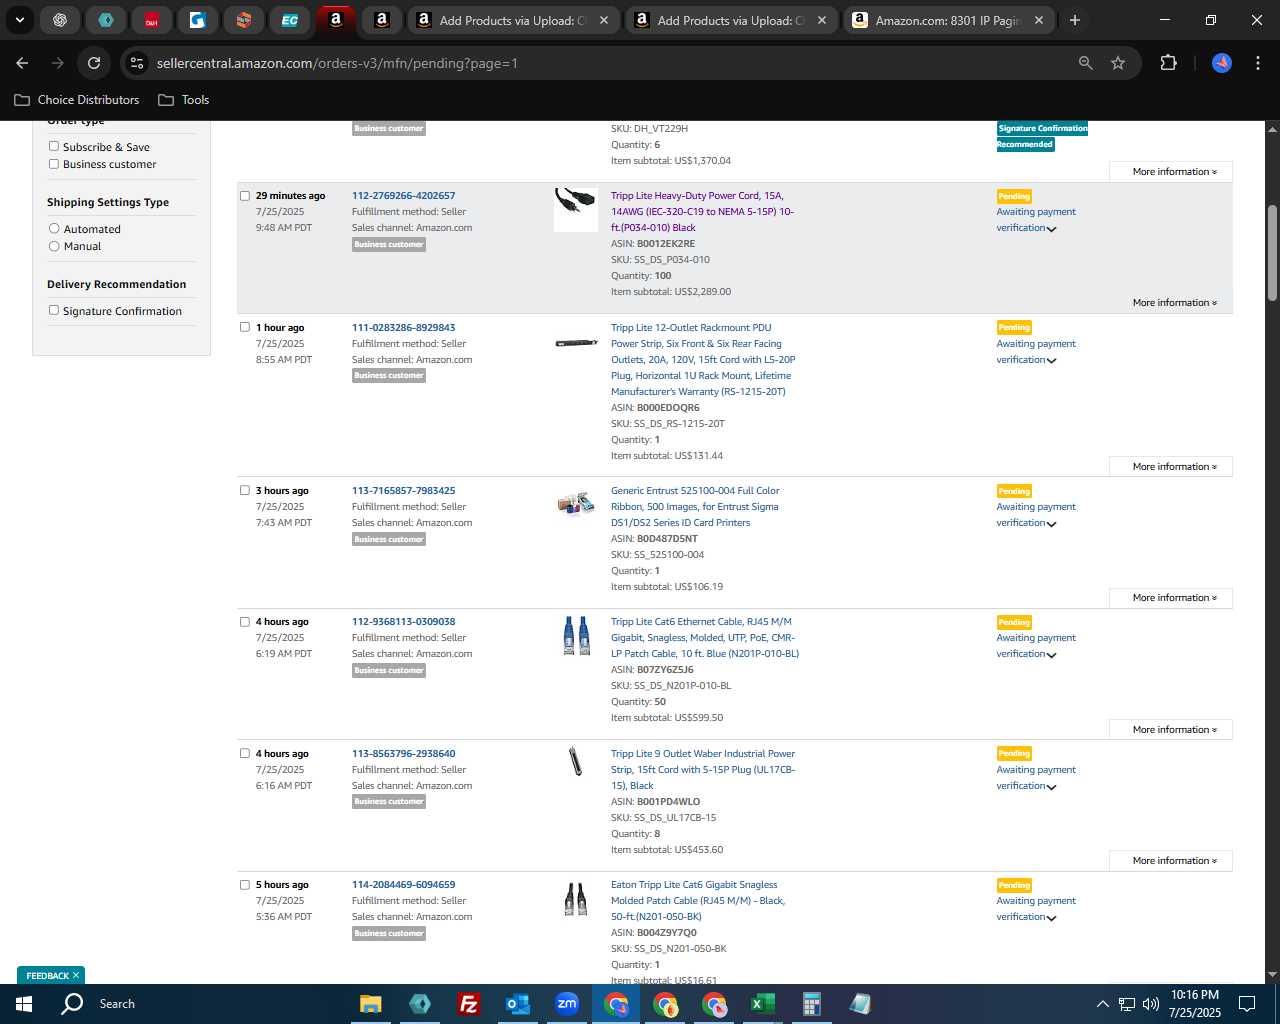Click the Feedback button
This screenshot has width=1280, height=1024.
[x=47, y=976]
